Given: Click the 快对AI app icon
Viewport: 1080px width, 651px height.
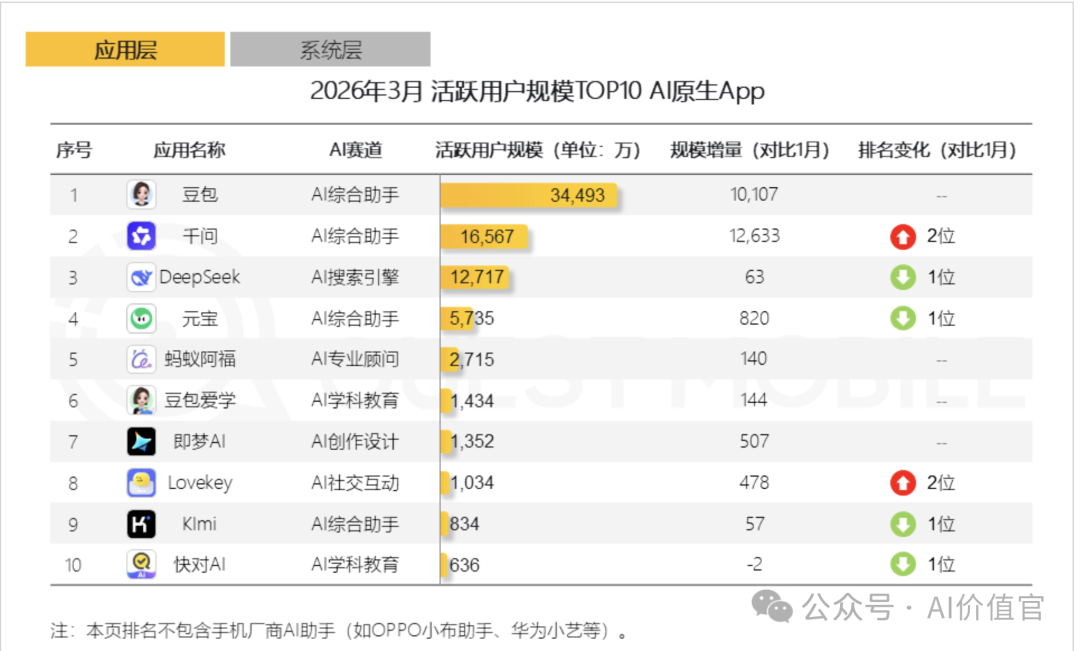Looking at the screenshot, I should (x=141, y=565).
